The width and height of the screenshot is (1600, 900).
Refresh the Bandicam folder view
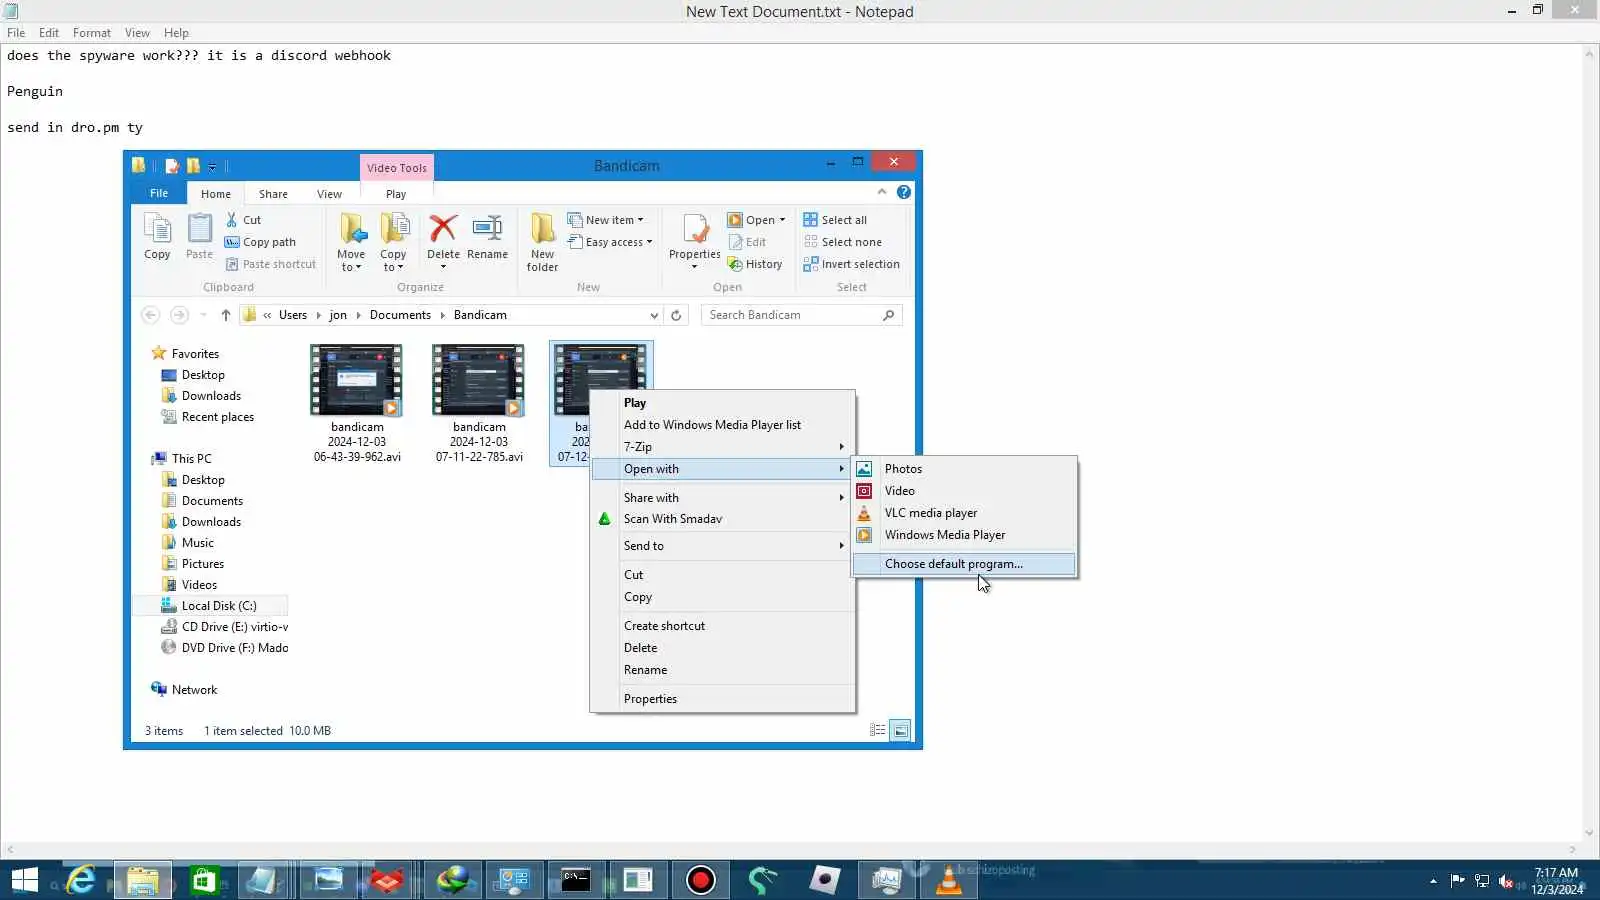click(676, 315)
